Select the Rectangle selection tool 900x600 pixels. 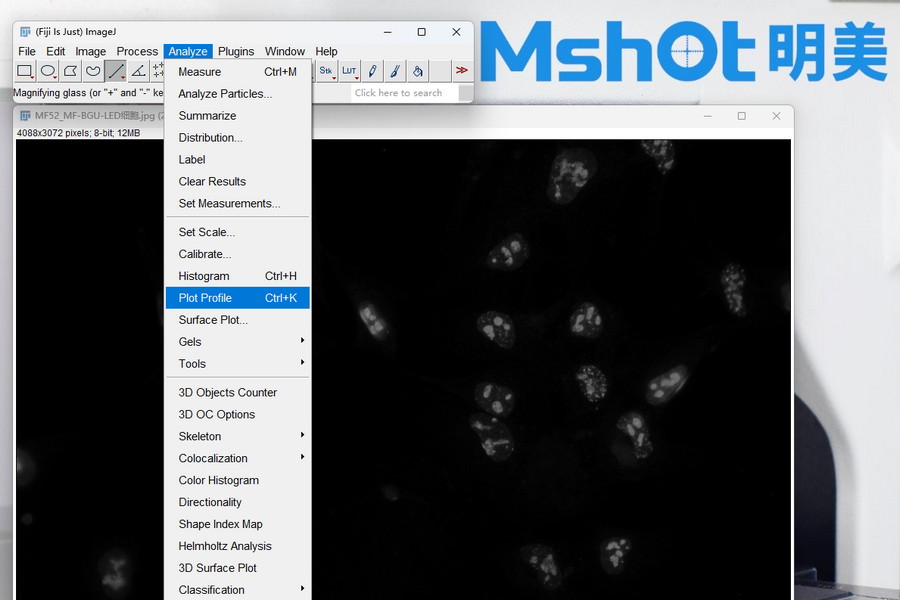(x=25, y=71)
